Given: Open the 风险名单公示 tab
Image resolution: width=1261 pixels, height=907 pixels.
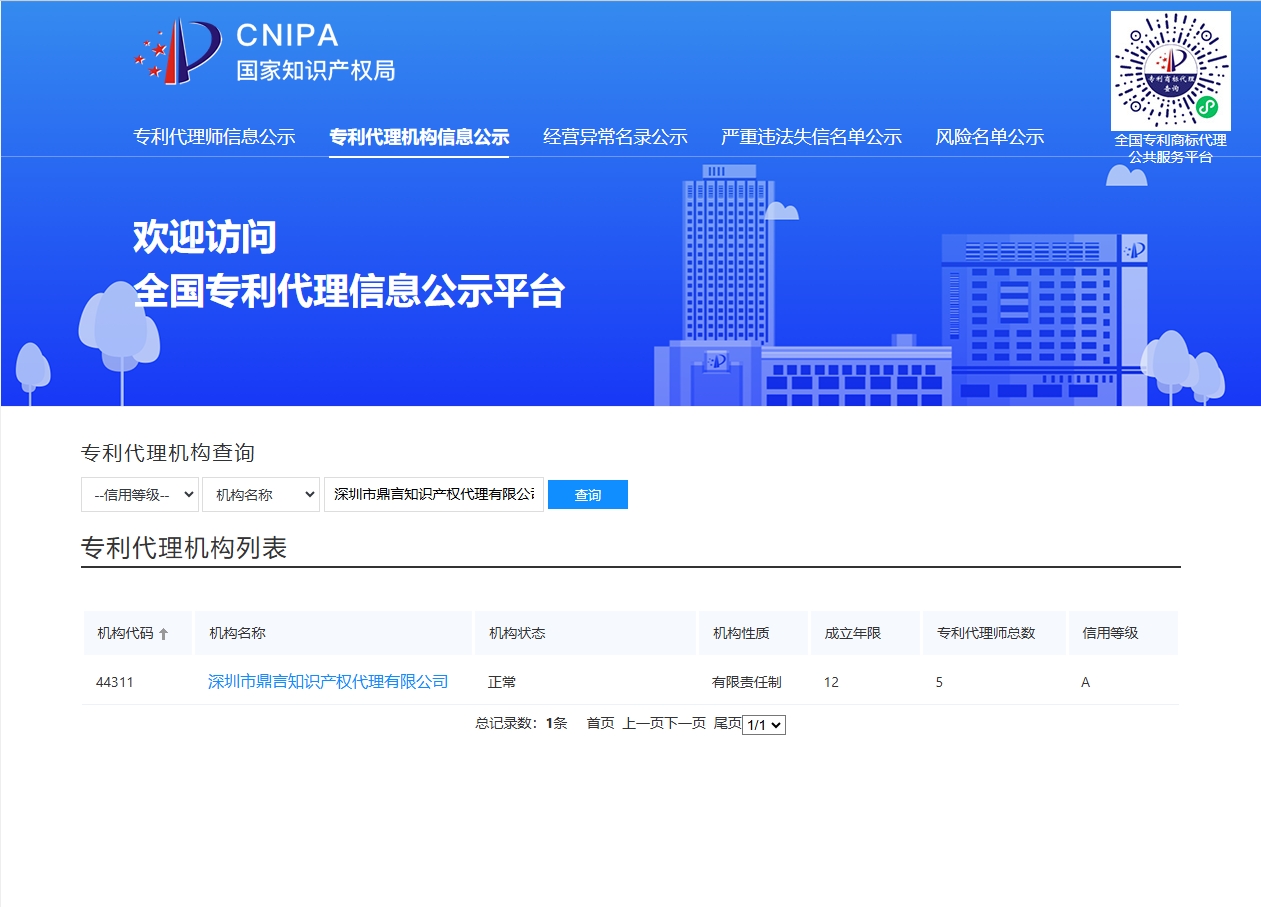Looking at the screenshot, I should click(x=989, y=137).
